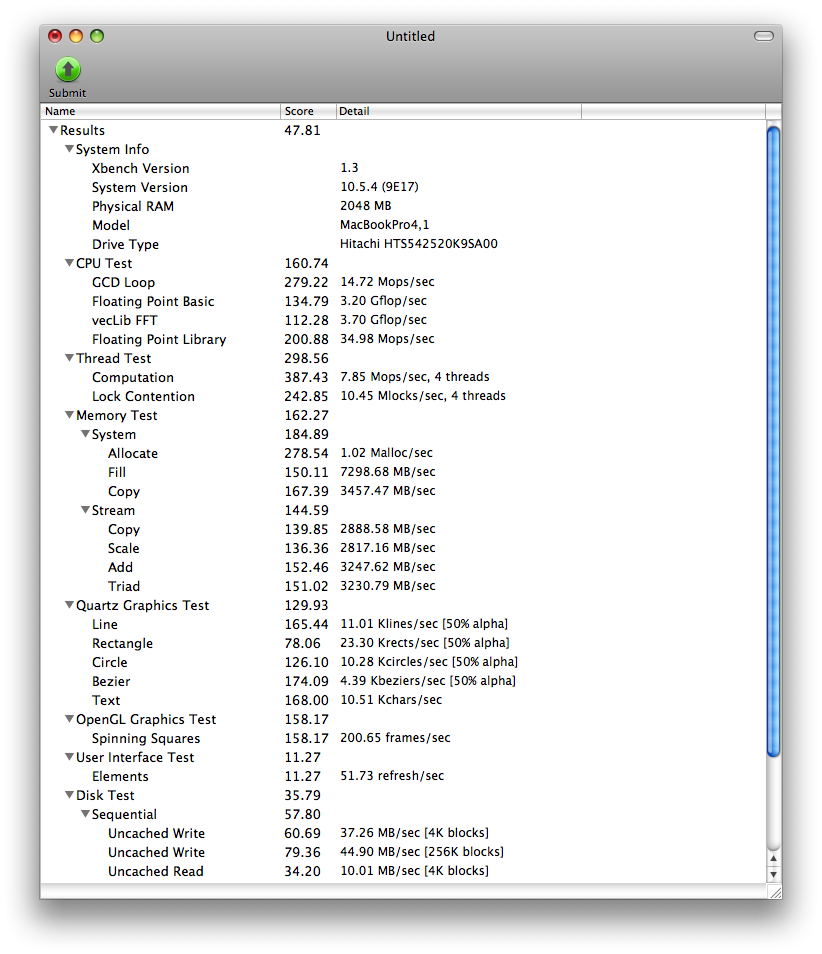Select the Uncached Read row
Viewport: 822px width, 954px height.
[x=403, y=871]
